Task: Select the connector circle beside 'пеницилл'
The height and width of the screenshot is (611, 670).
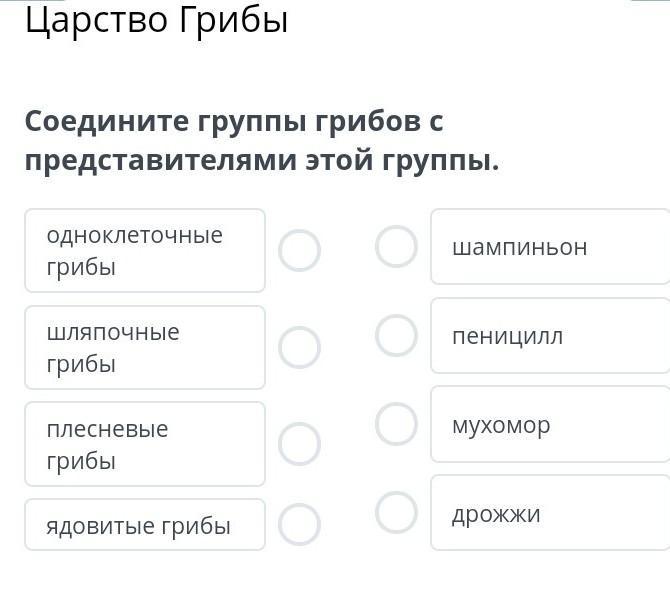Action: point(396,336)
